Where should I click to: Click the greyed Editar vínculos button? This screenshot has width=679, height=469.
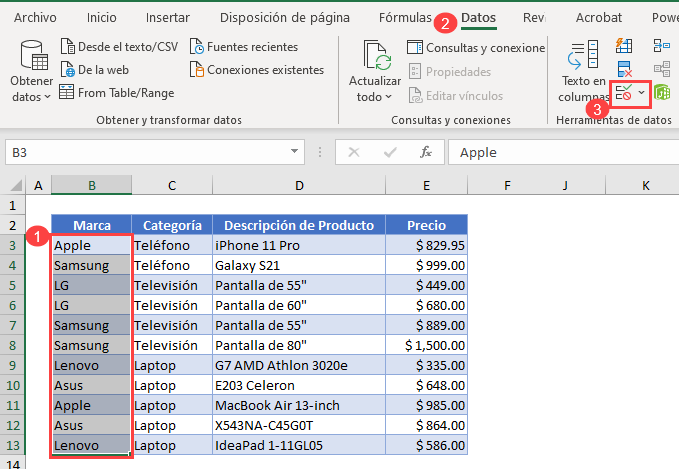click(x=456, y=95)
